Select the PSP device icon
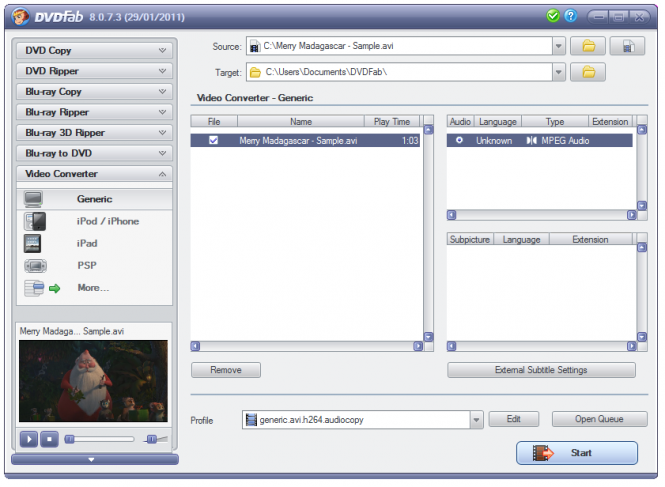The height and width of the screenshot is (487, 665). [x=36, y=266]
